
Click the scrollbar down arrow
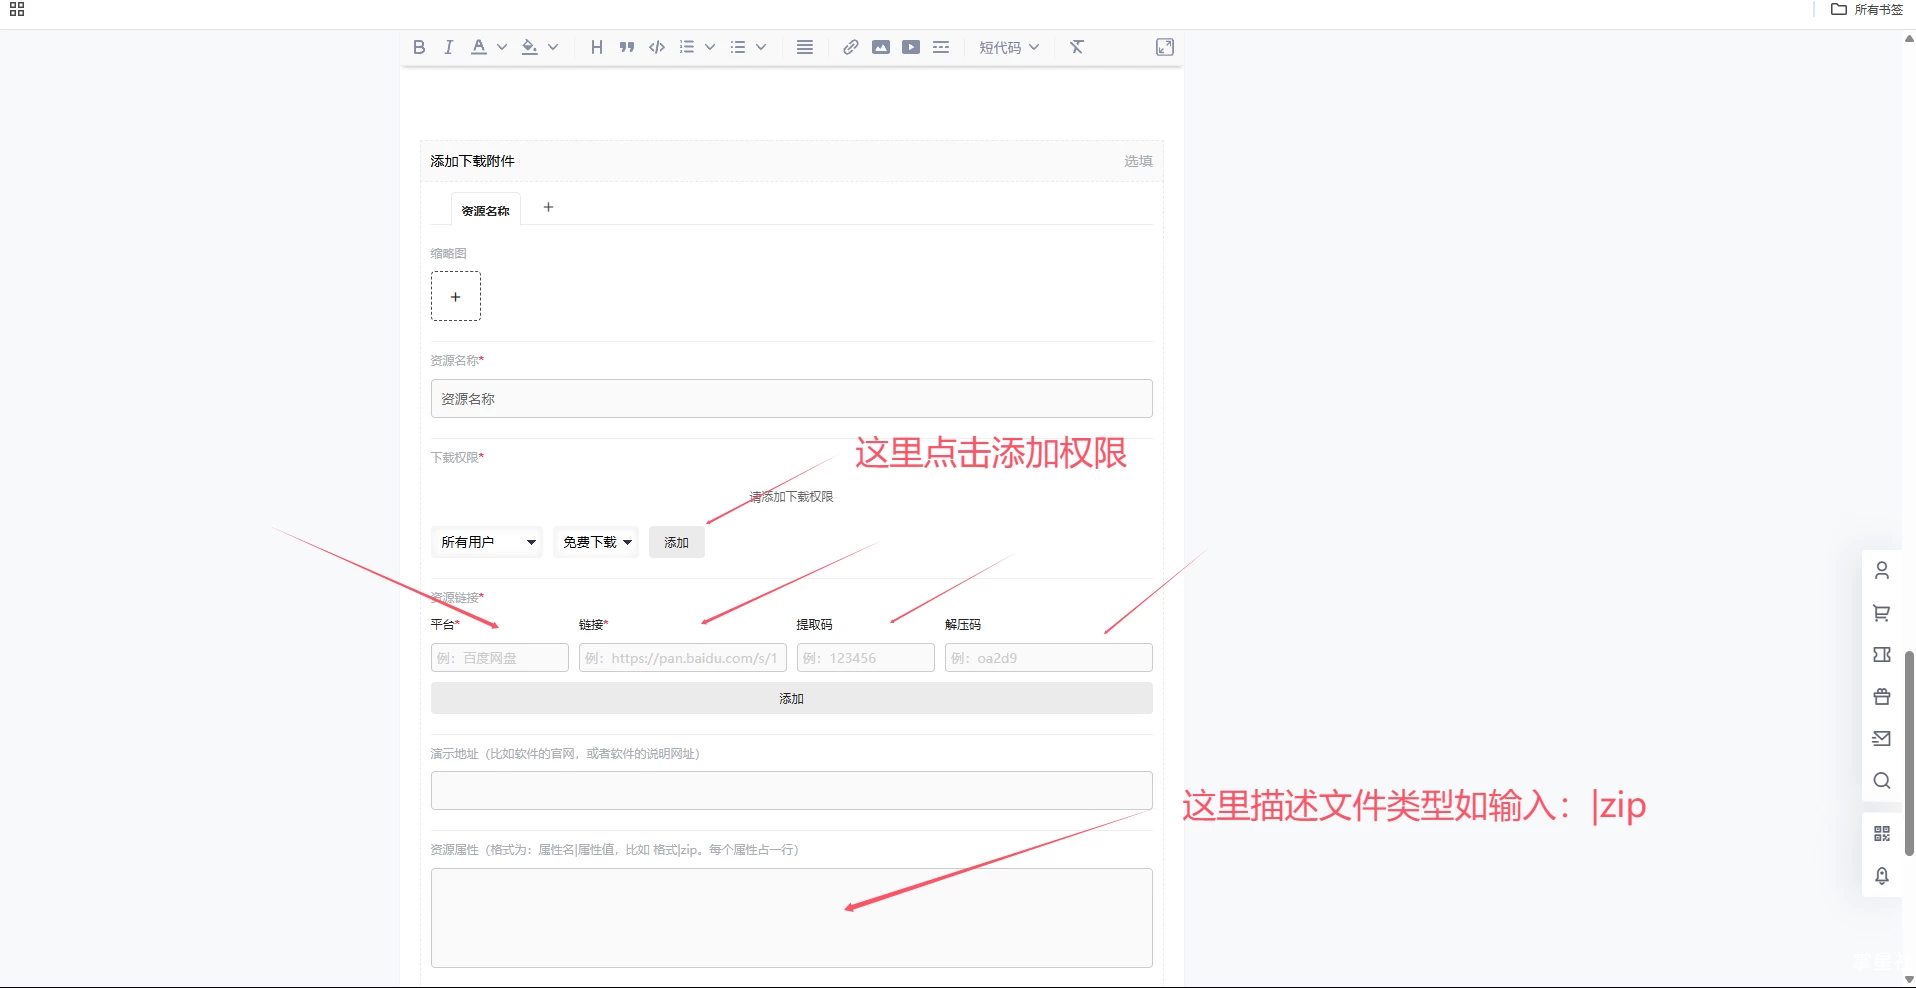tap(1909, 979)
